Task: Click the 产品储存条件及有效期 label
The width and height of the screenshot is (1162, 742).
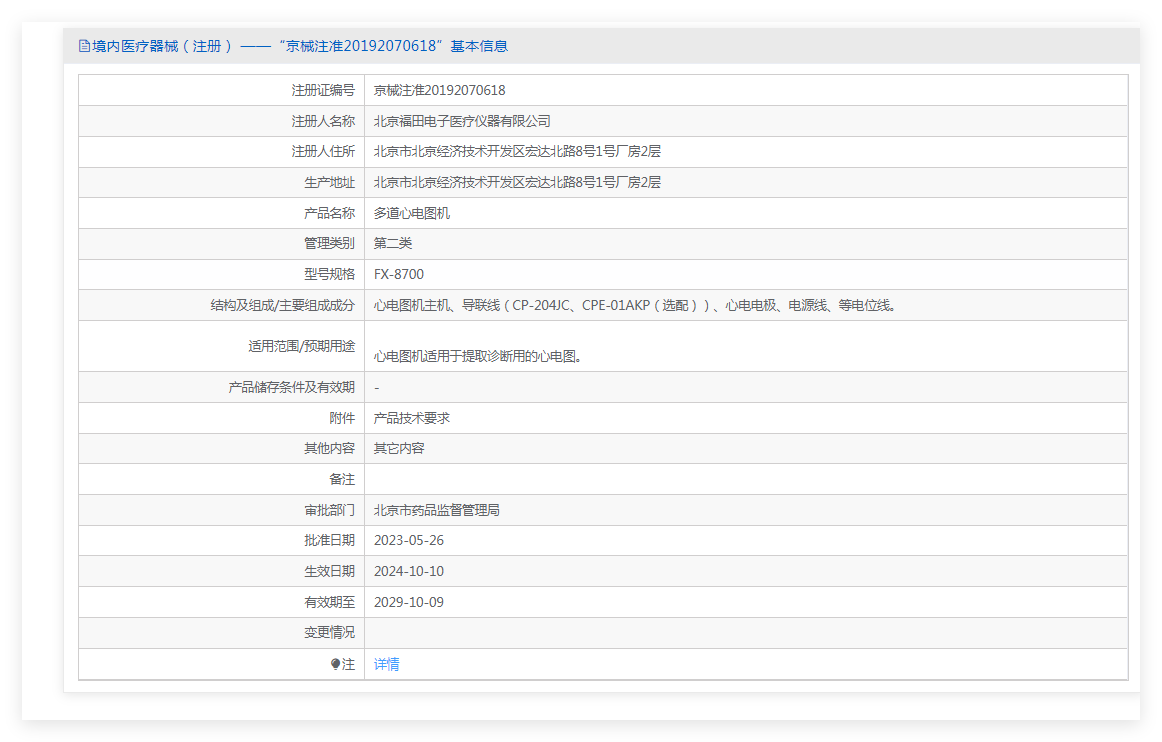Action: [x=292, y=388]
